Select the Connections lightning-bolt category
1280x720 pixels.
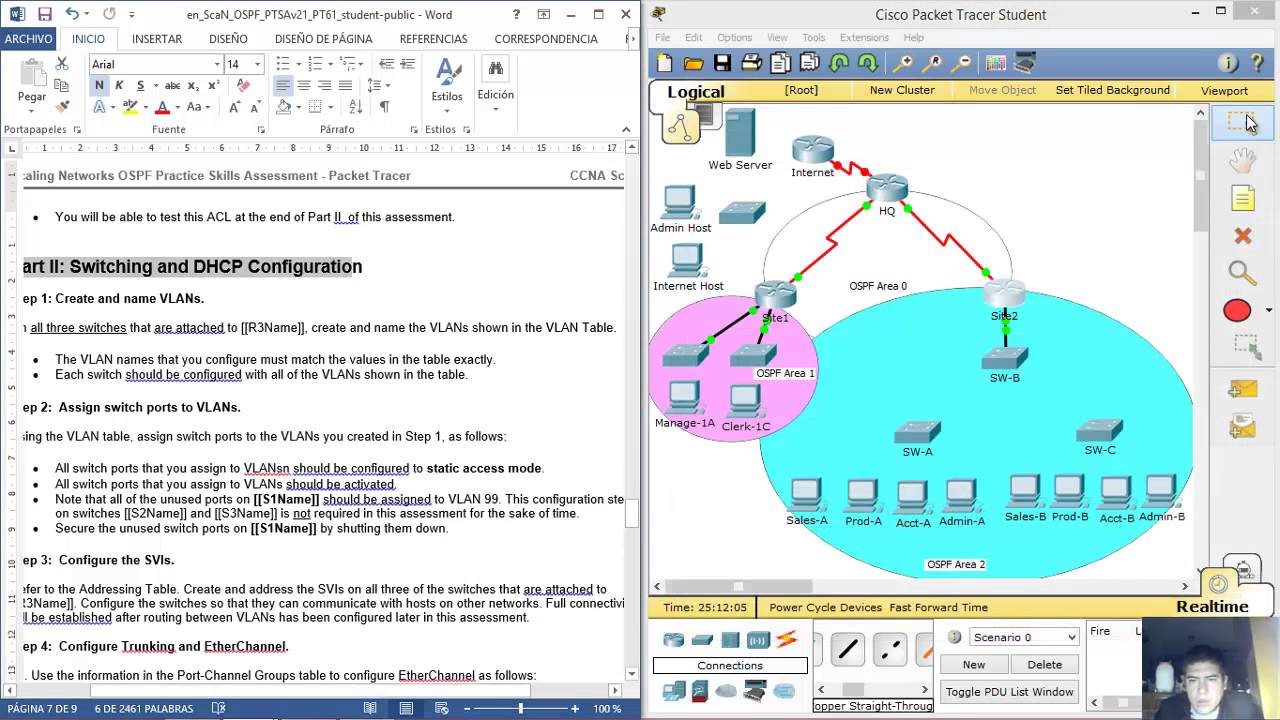point(787,640)
